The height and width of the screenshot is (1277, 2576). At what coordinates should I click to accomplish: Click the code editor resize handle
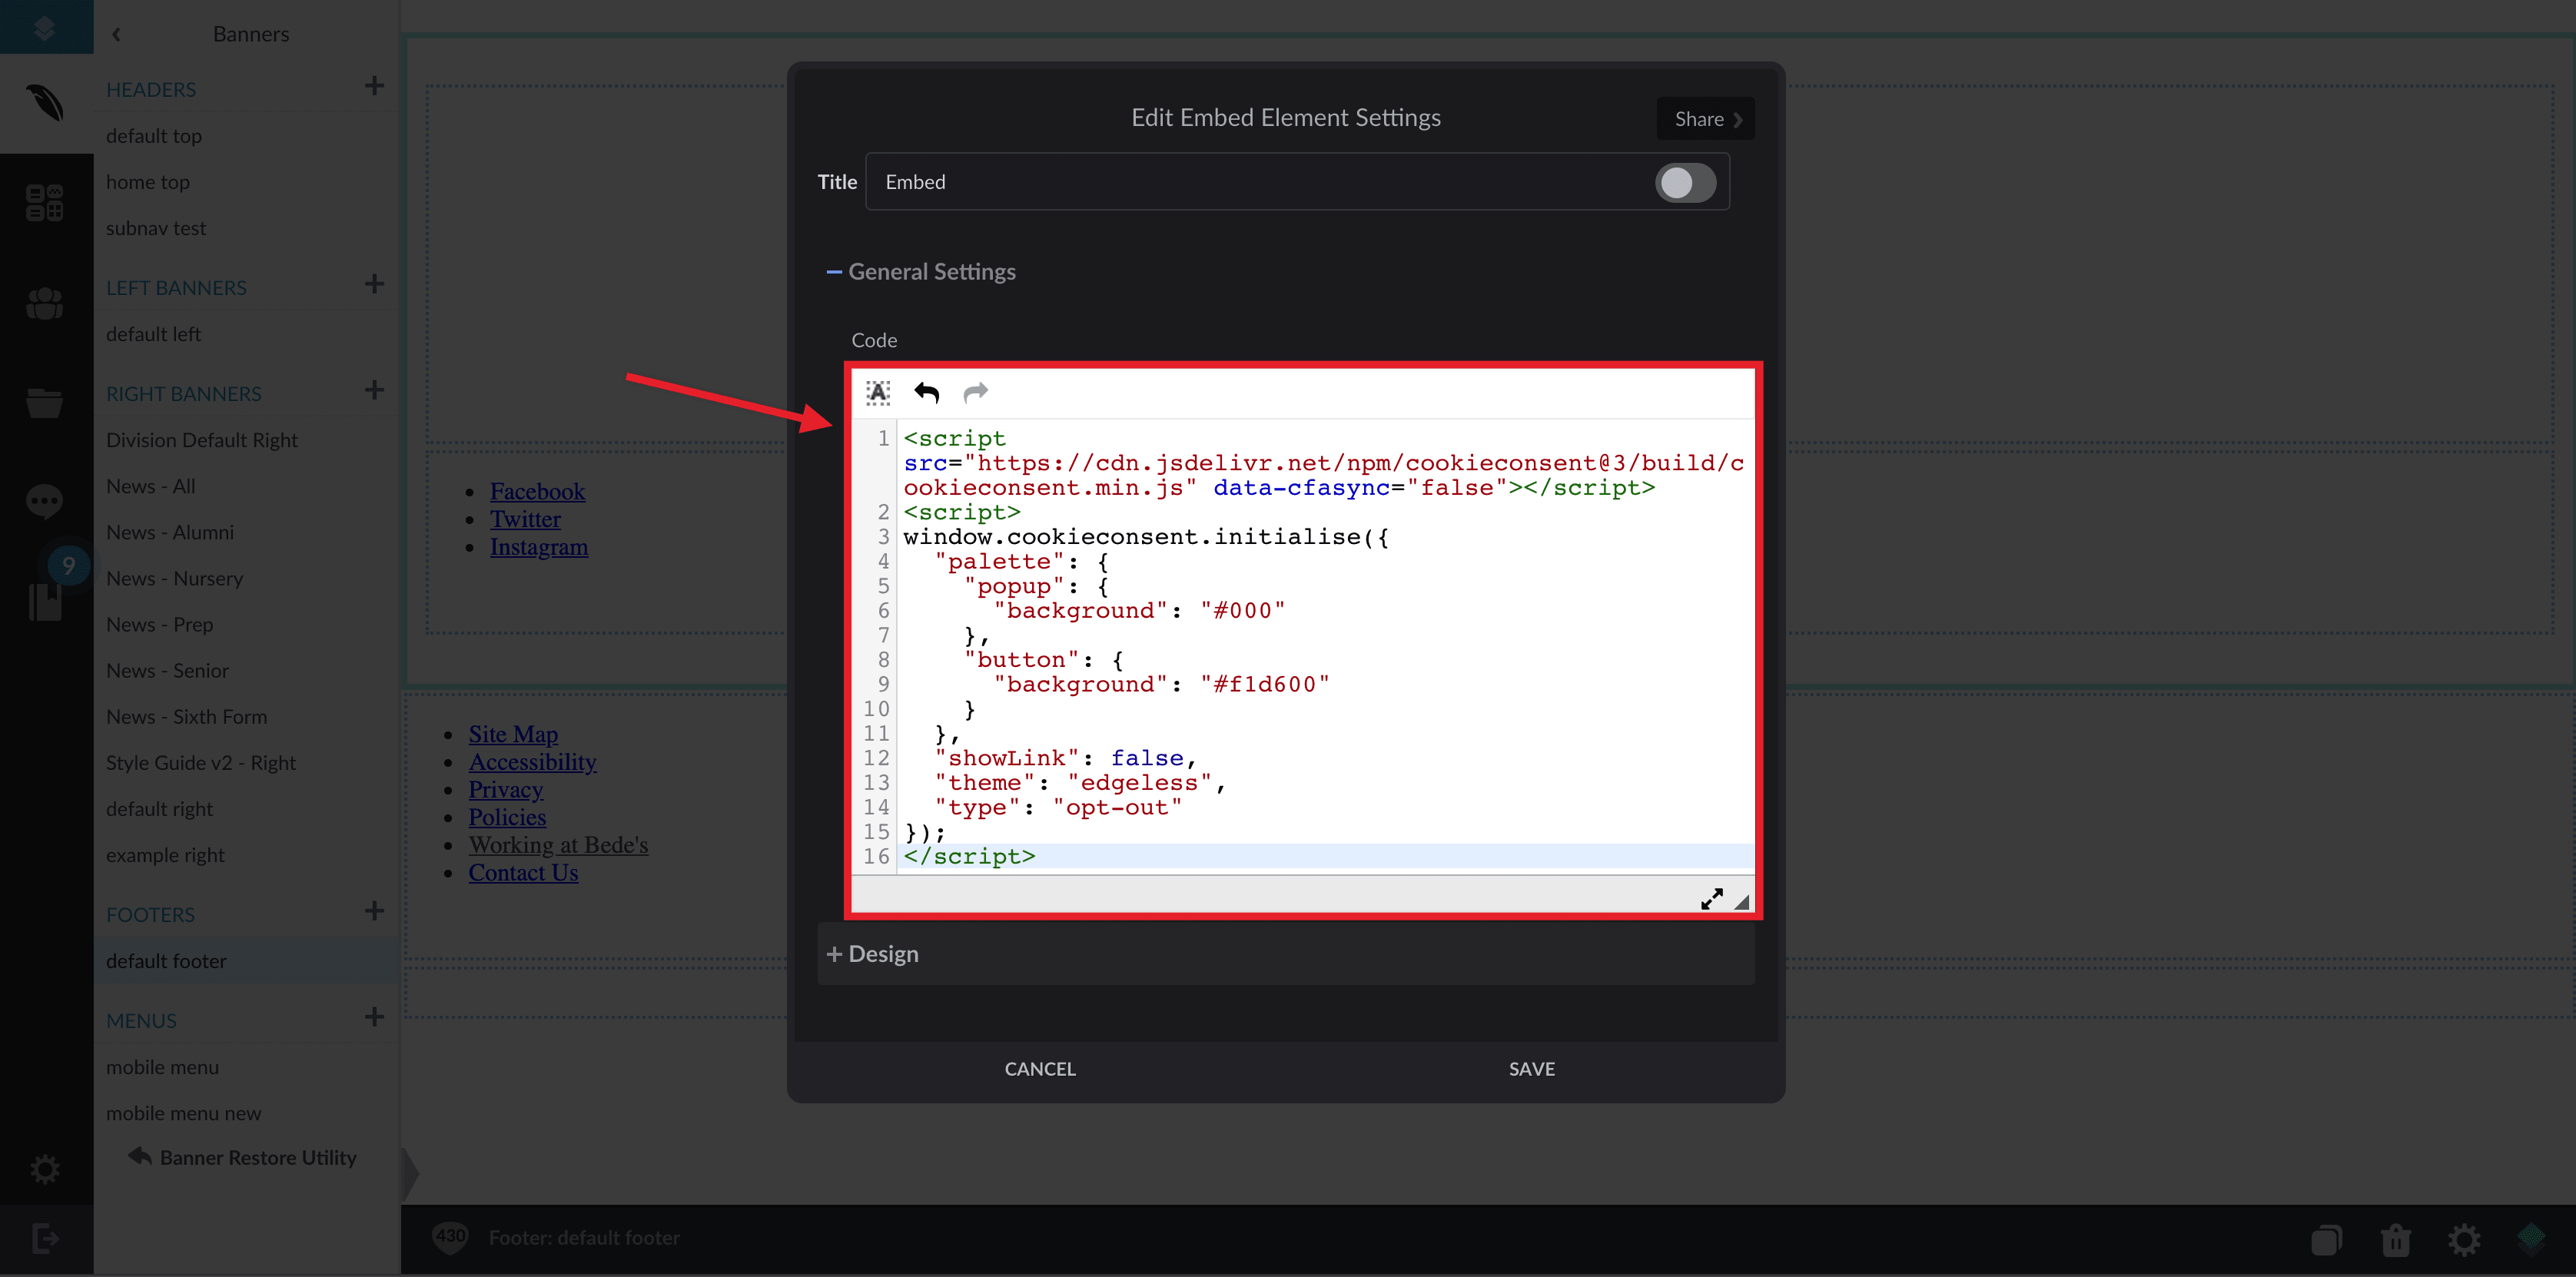coord(1742,902)
